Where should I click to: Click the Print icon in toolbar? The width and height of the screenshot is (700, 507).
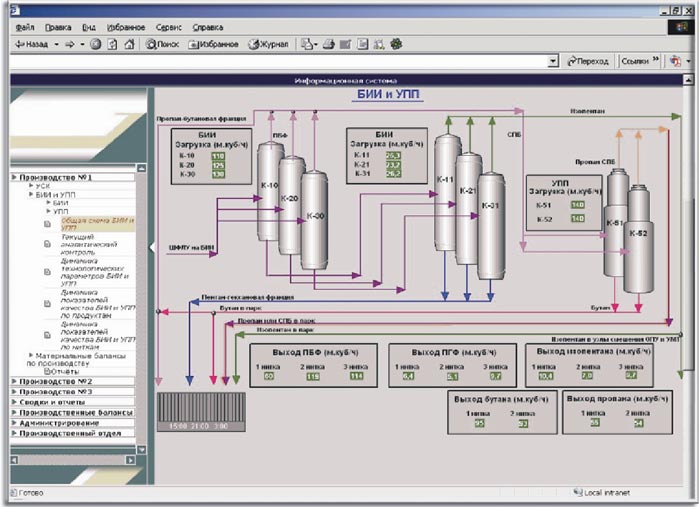(x=329, y=44)
